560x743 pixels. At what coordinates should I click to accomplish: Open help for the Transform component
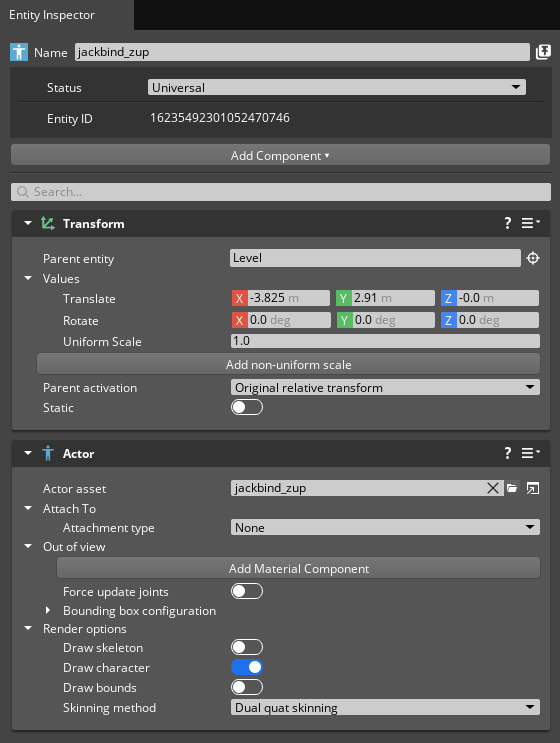[508, 223]
